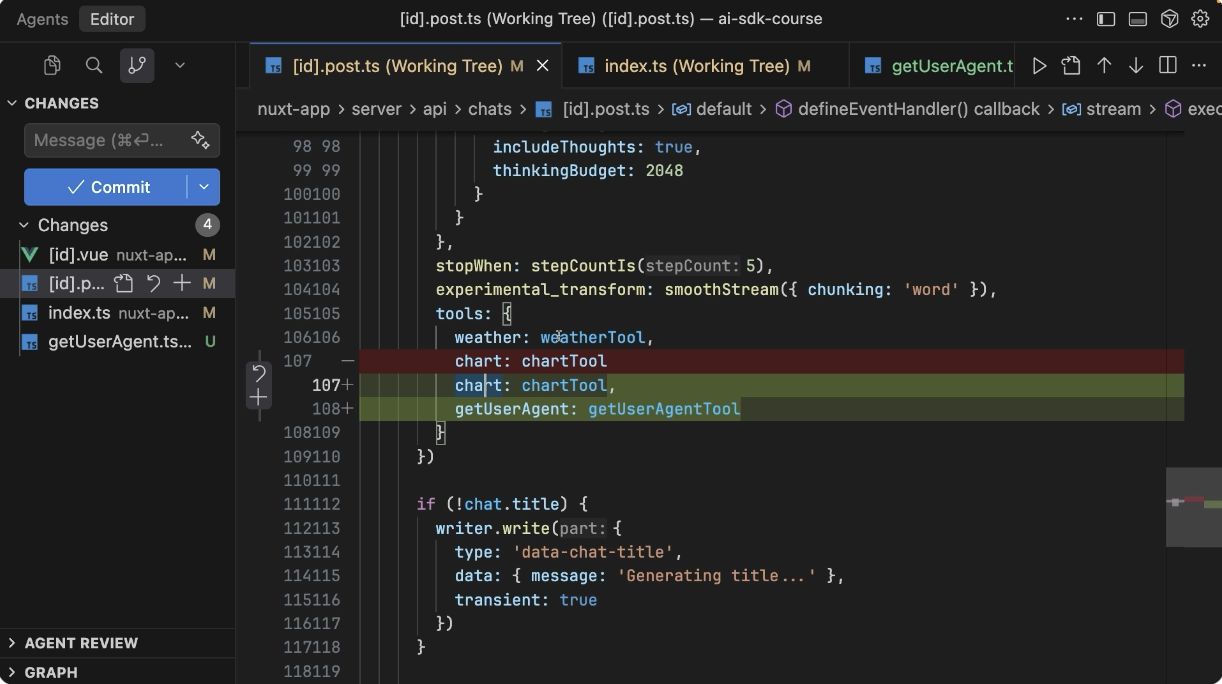Select getUserAgent.ts... untracked file
The width and height of the screenshot is (1222, 684).
tap(118, 342)
